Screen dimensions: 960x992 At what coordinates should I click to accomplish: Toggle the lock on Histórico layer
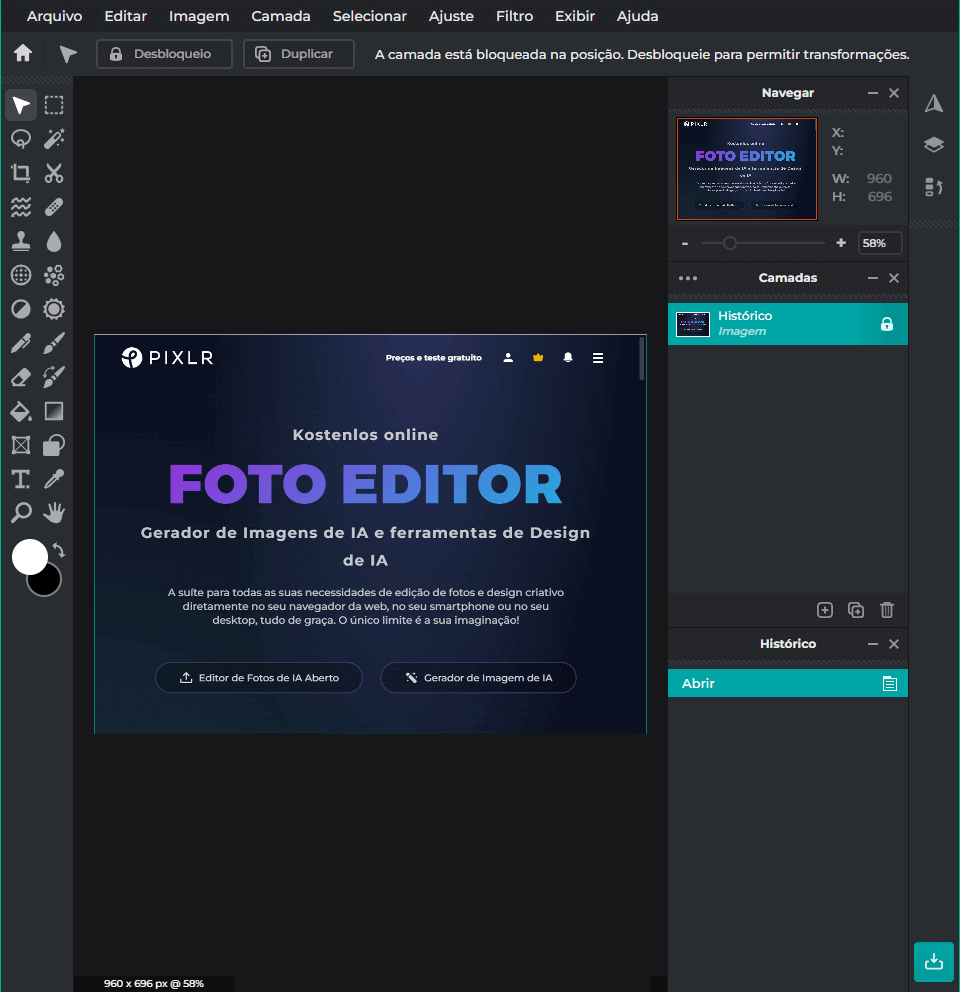(887, 324)
